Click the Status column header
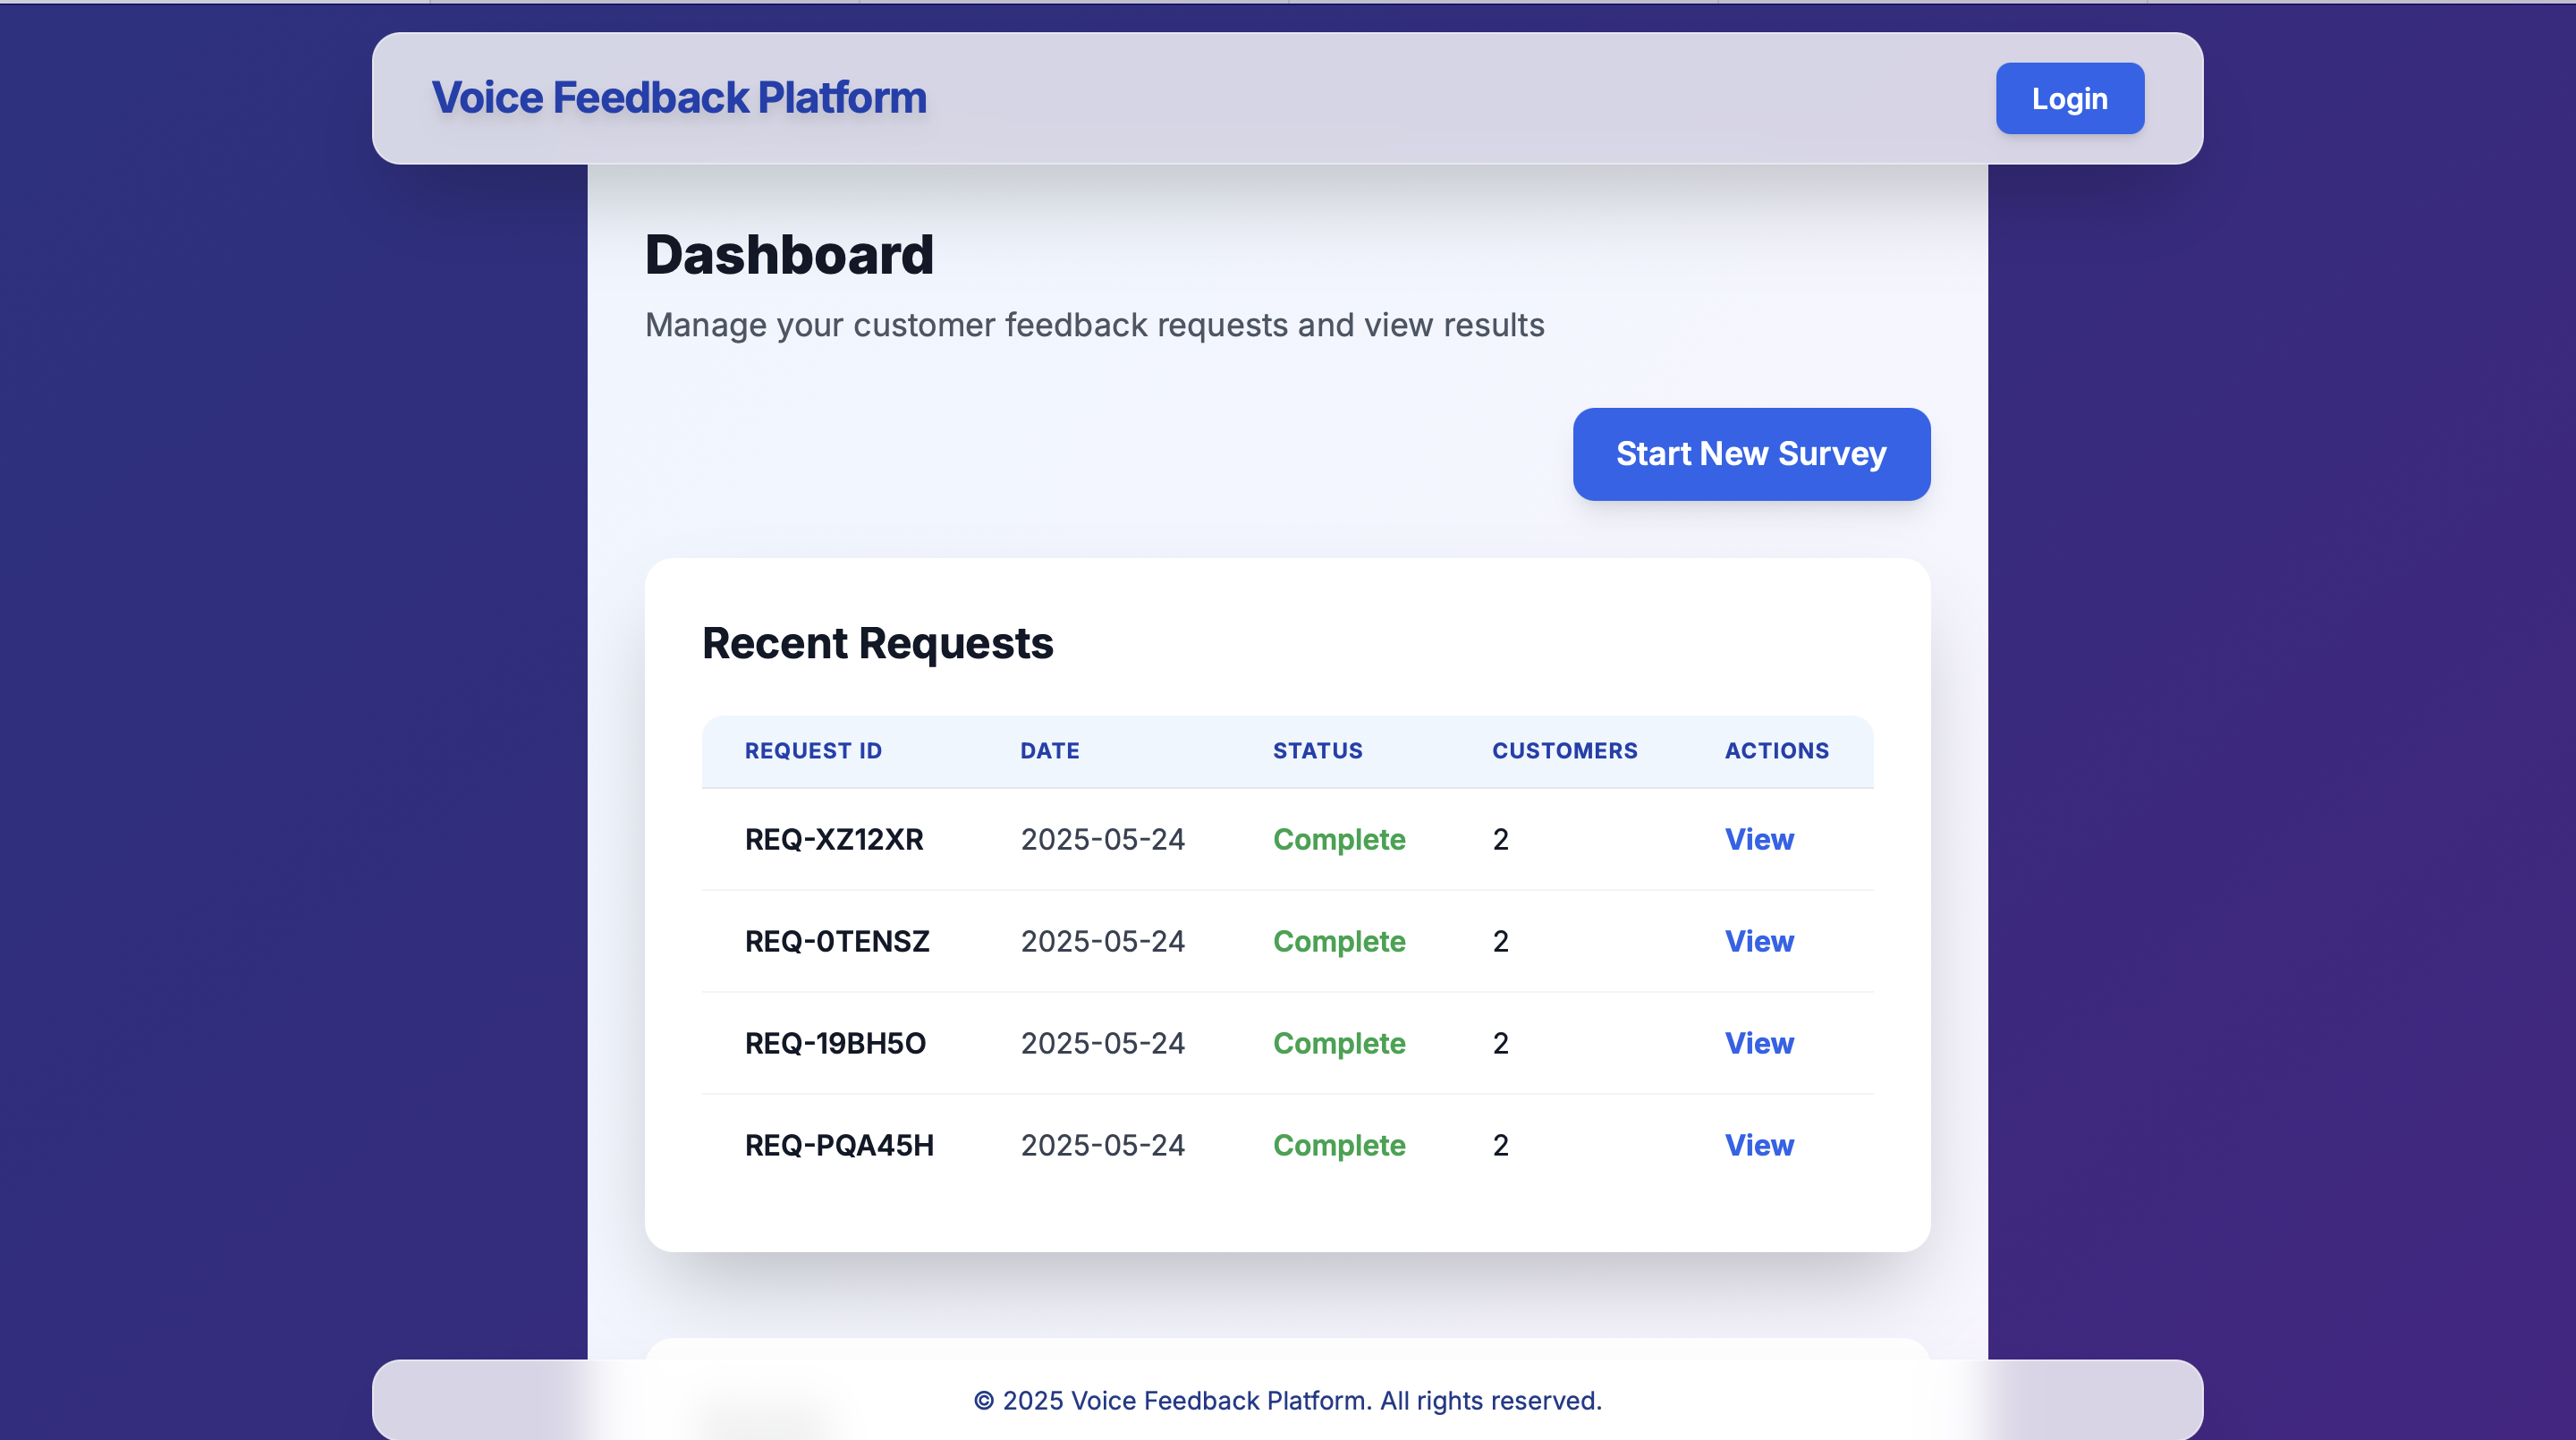2576x1440 pixels. (x=1317, y=751)
